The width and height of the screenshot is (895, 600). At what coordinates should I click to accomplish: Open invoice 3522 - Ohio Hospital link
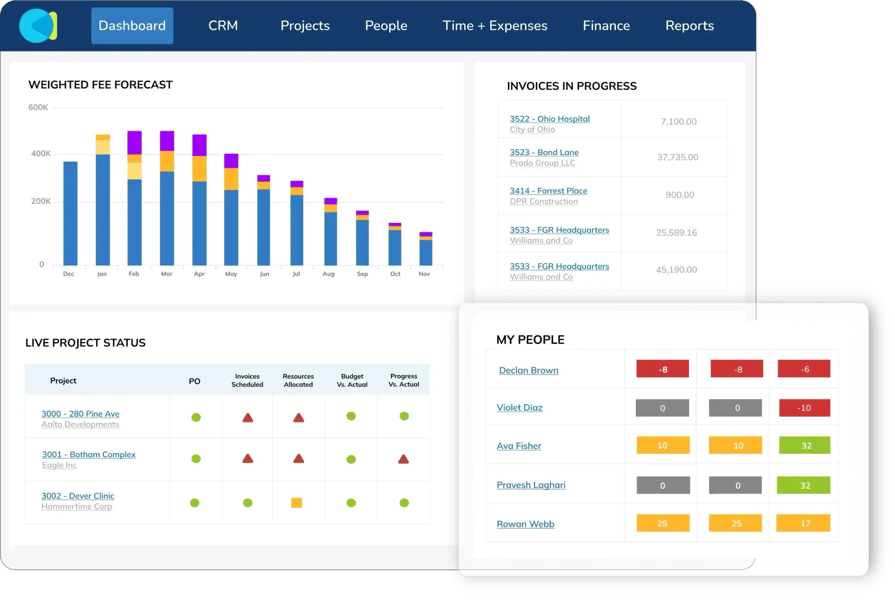[x=549, y=119]
